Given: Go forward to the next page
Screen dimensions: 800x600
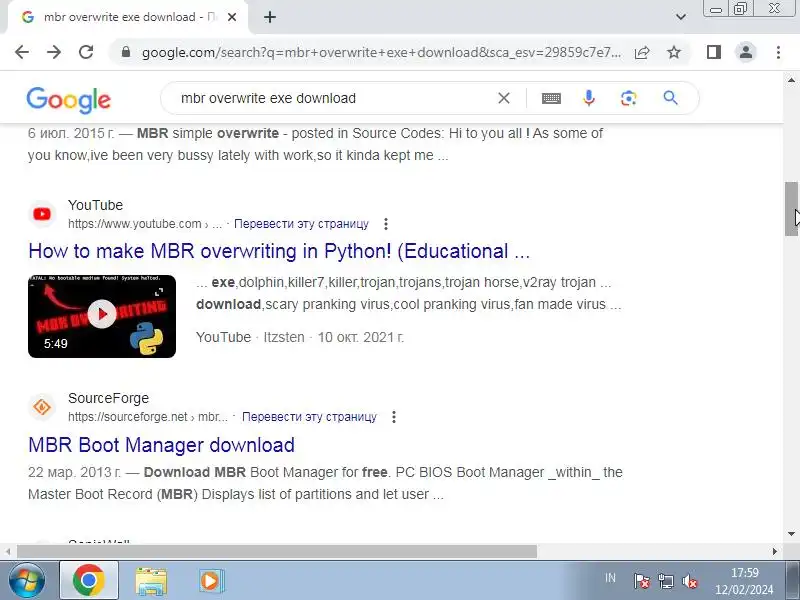Looking at the screenshot, I should 54,52.
